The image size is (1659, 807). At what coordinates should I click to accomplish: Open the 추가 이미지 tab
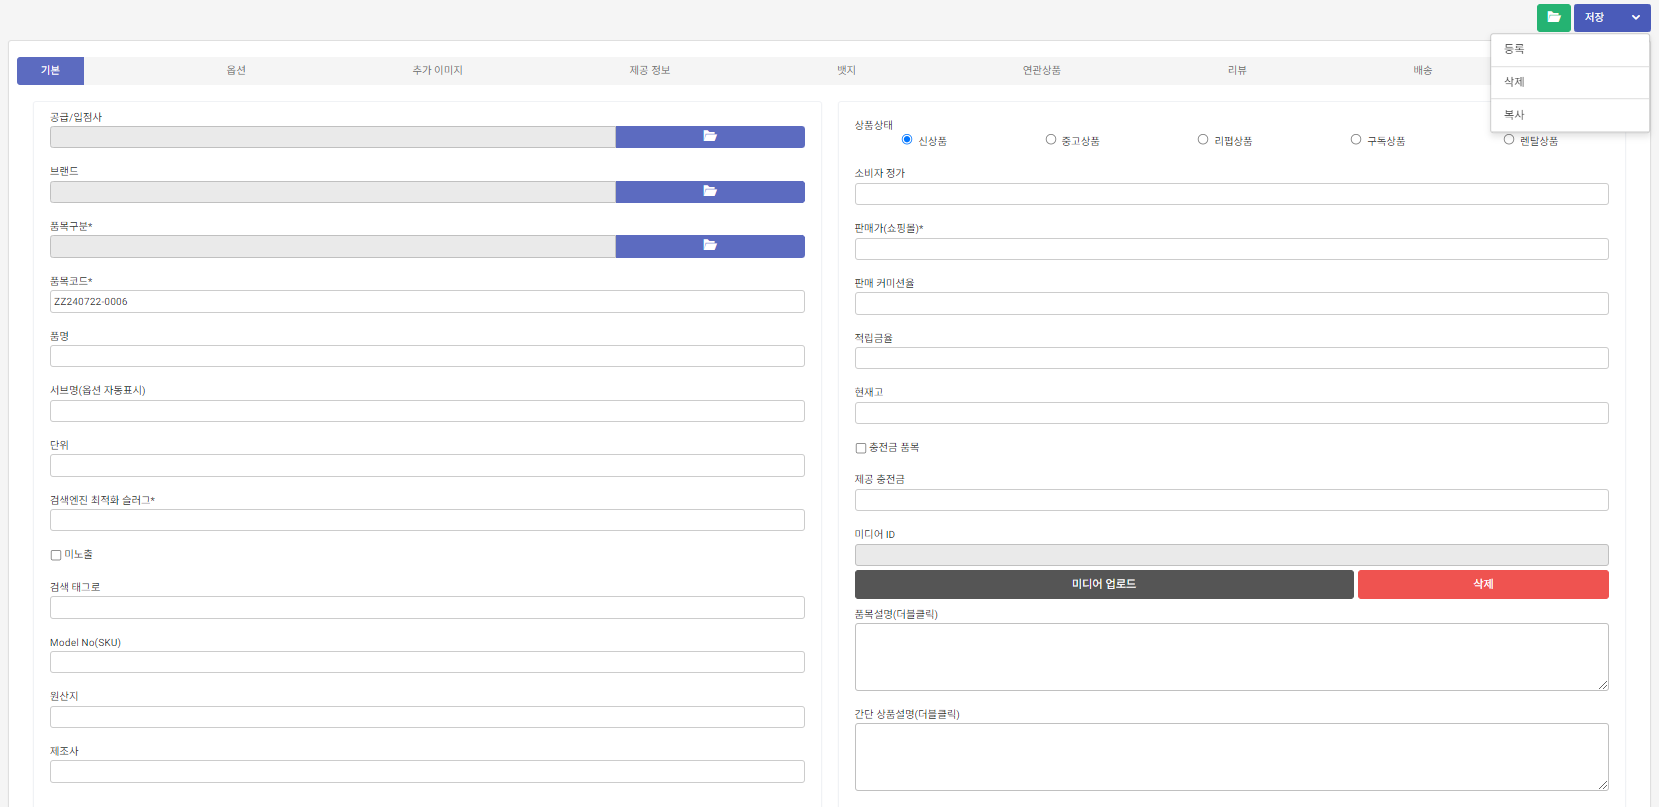[438, 70]
